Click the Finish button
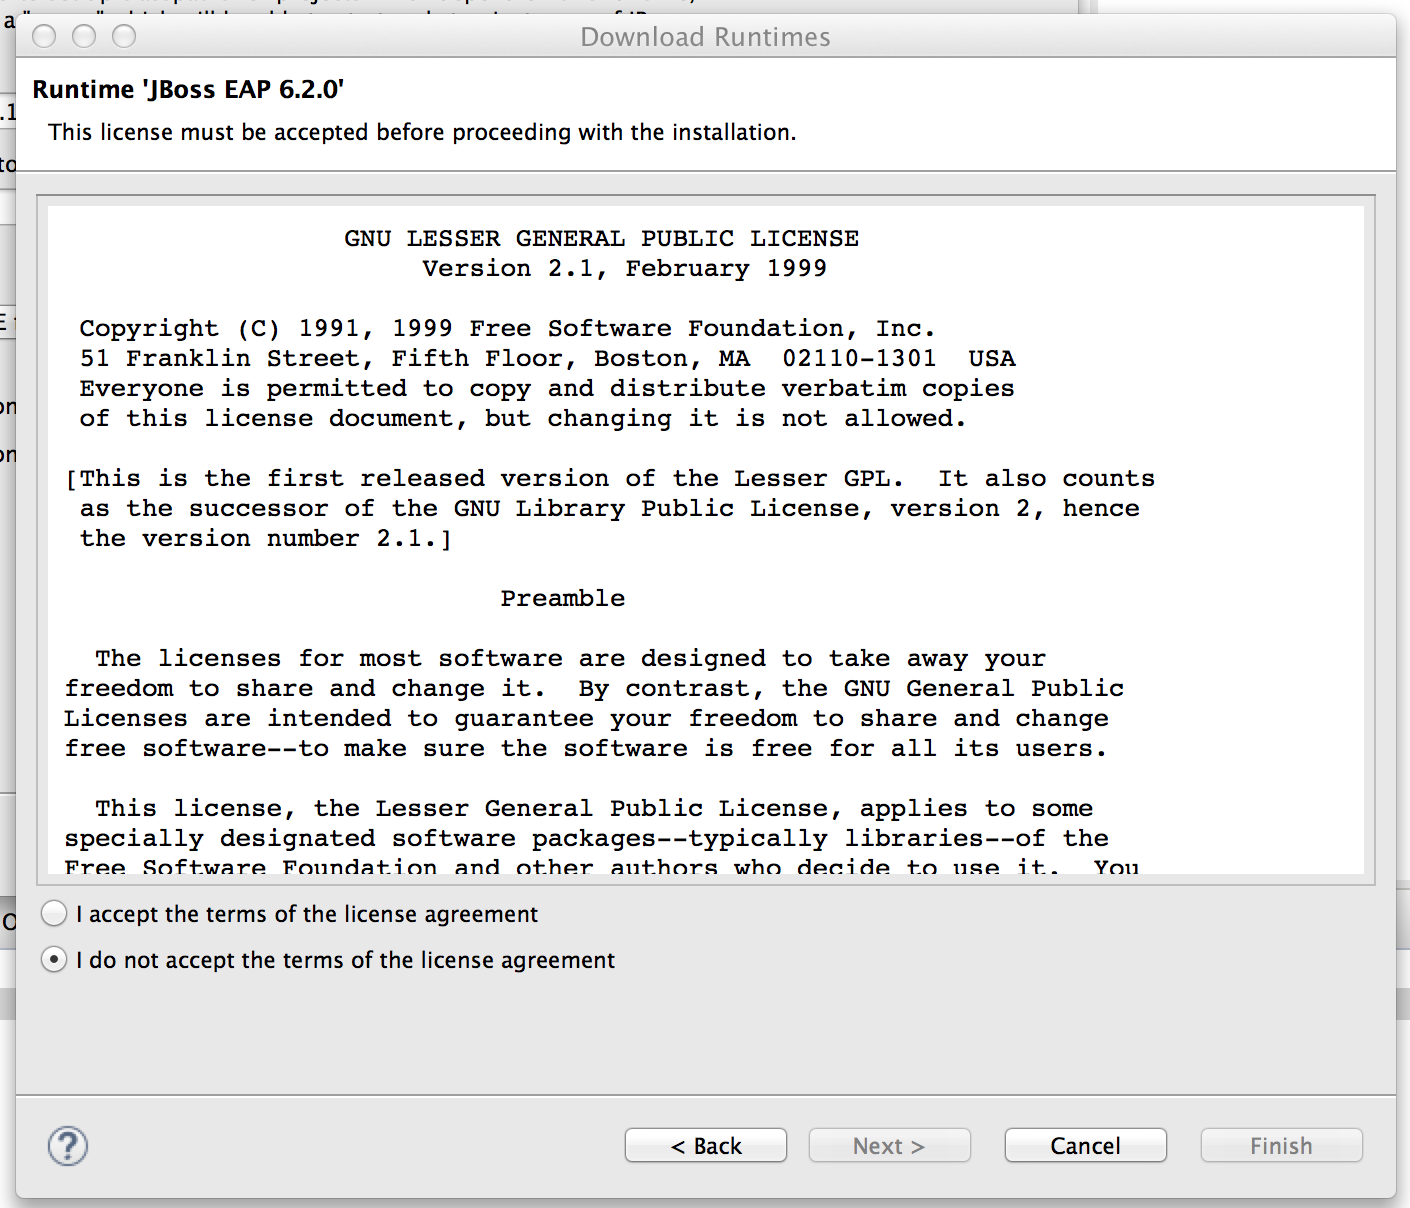The image size is (1410, 1208). (1282, 1146)
